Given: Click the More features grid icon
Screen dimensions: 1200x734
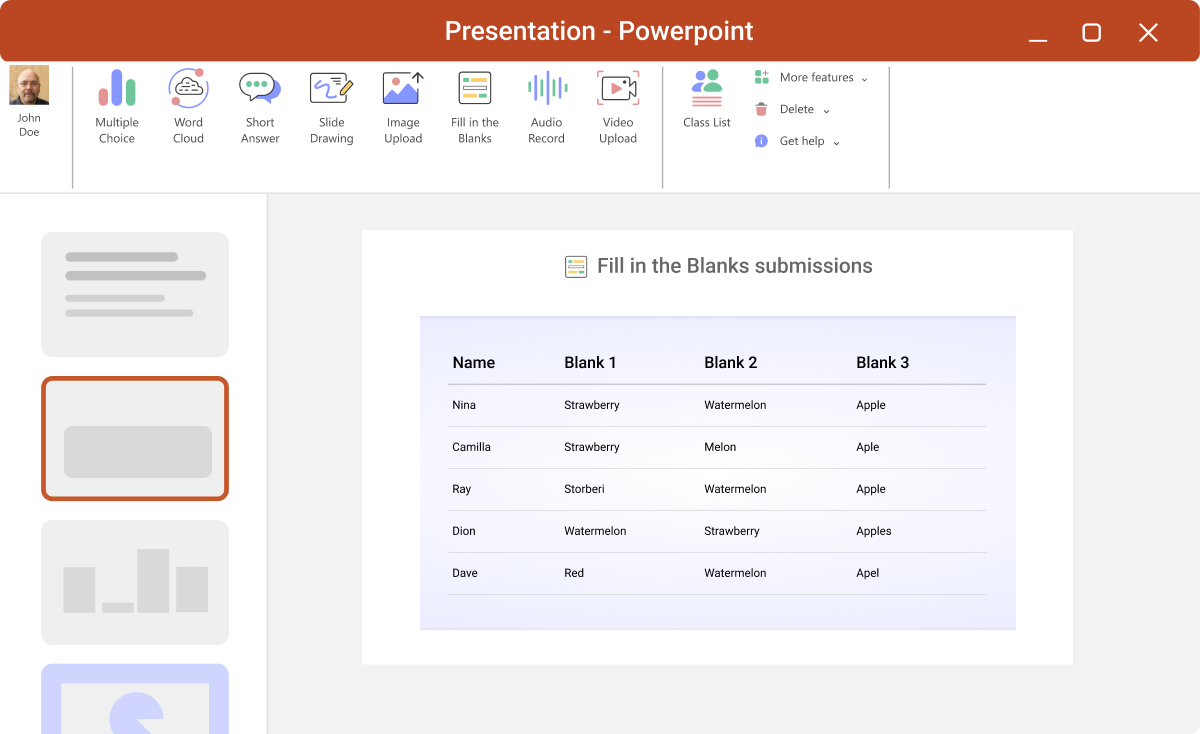Looking at the screenshot, I should [x=762, y=77].
